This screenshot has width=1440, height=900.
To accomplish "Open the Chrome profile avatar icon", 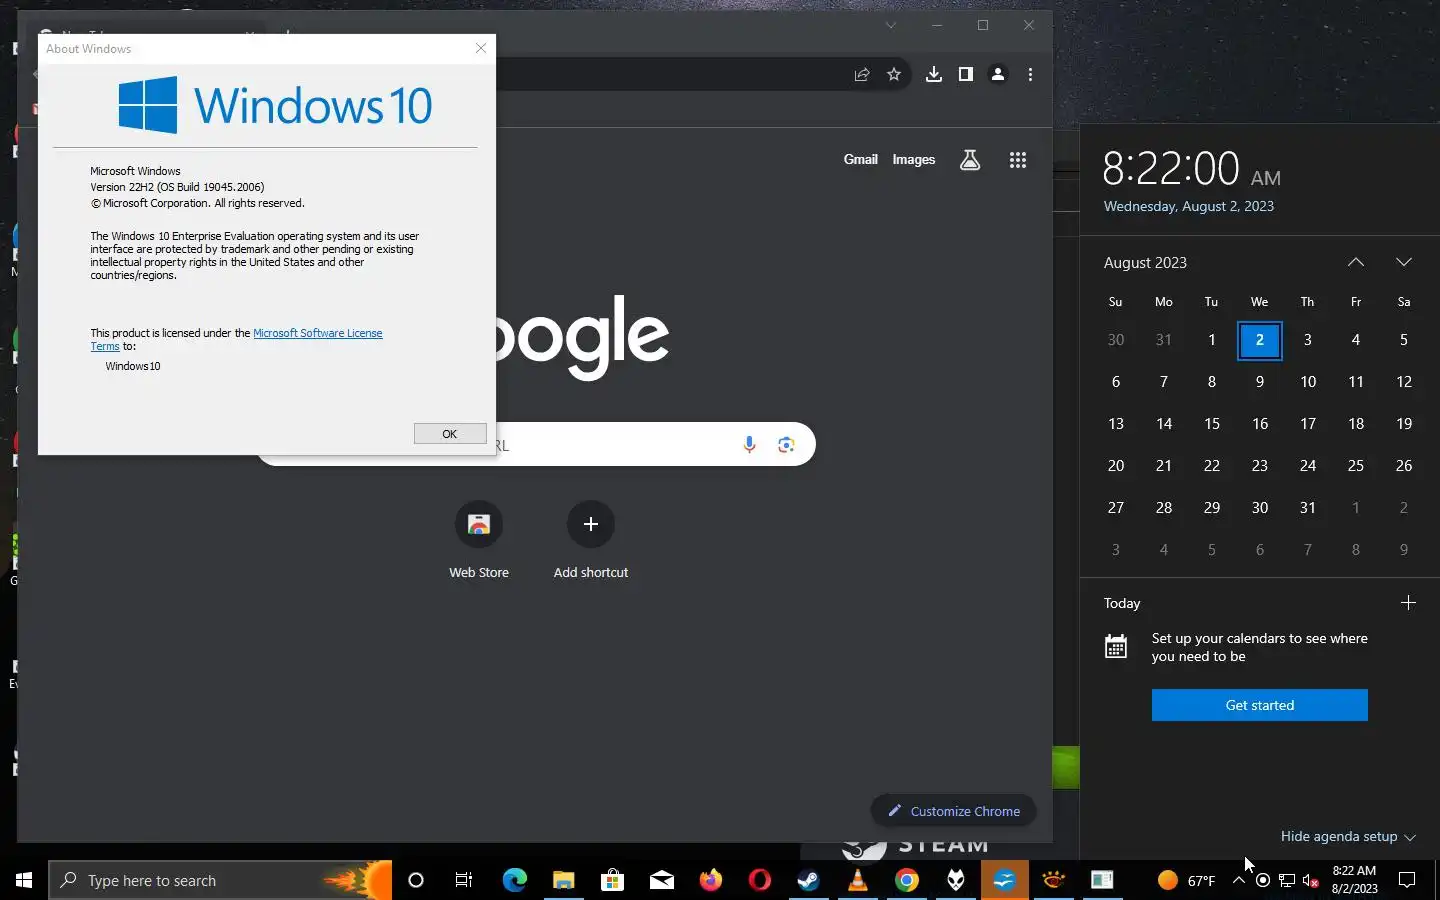I will [998, 74].
